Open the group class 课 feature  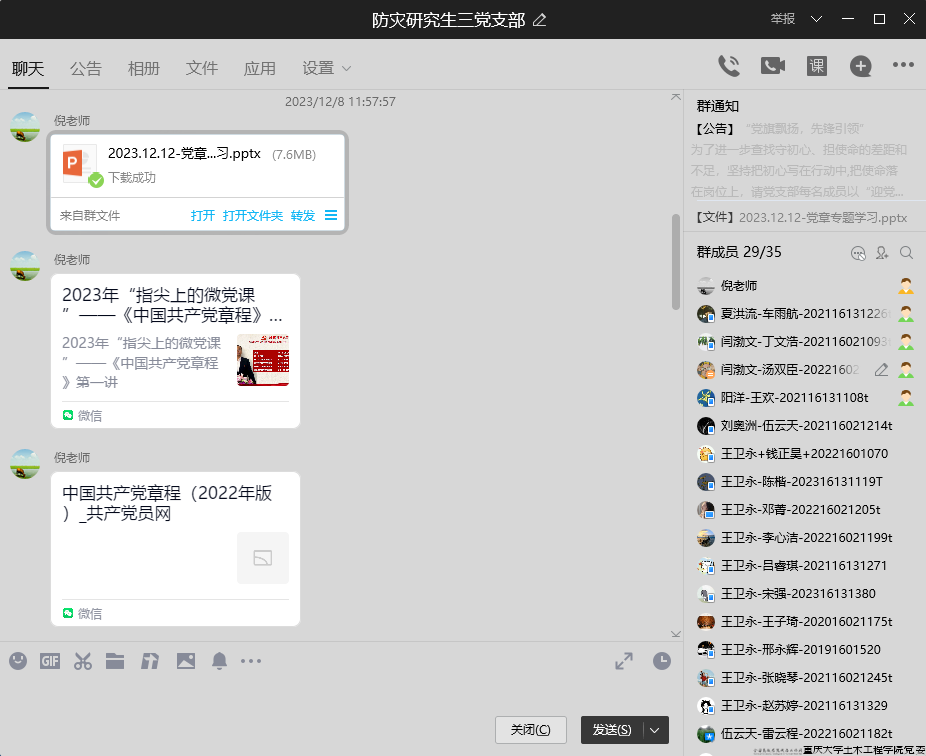pos(815,65)
